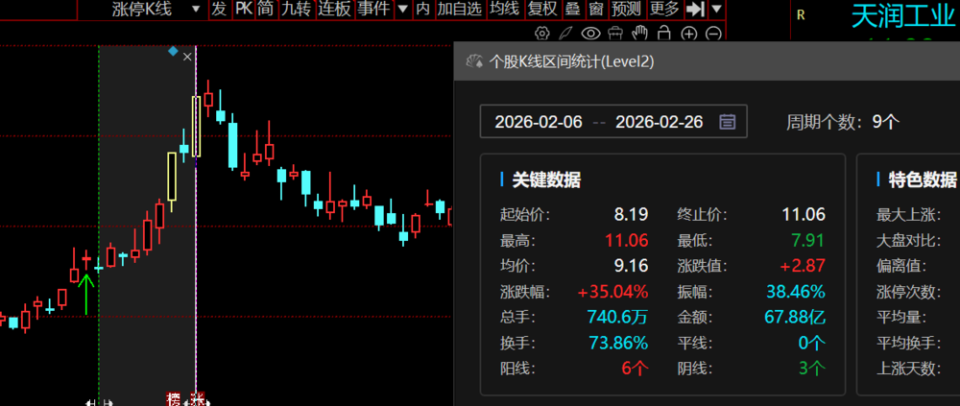The width and height of the screenshot is (960, 406).
Task: Click the 窗 window button
Action: point(595,9)
